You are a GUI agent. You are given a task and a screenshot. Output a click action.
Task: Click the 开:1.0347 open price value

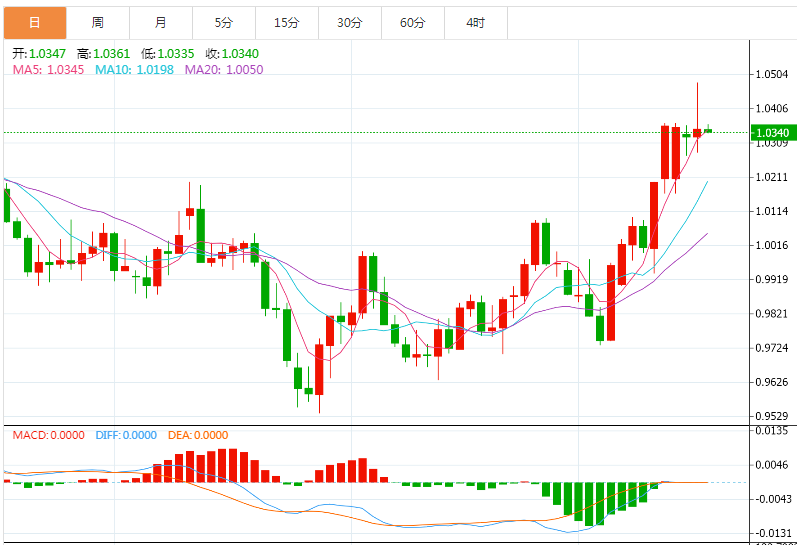click(39, 53)
